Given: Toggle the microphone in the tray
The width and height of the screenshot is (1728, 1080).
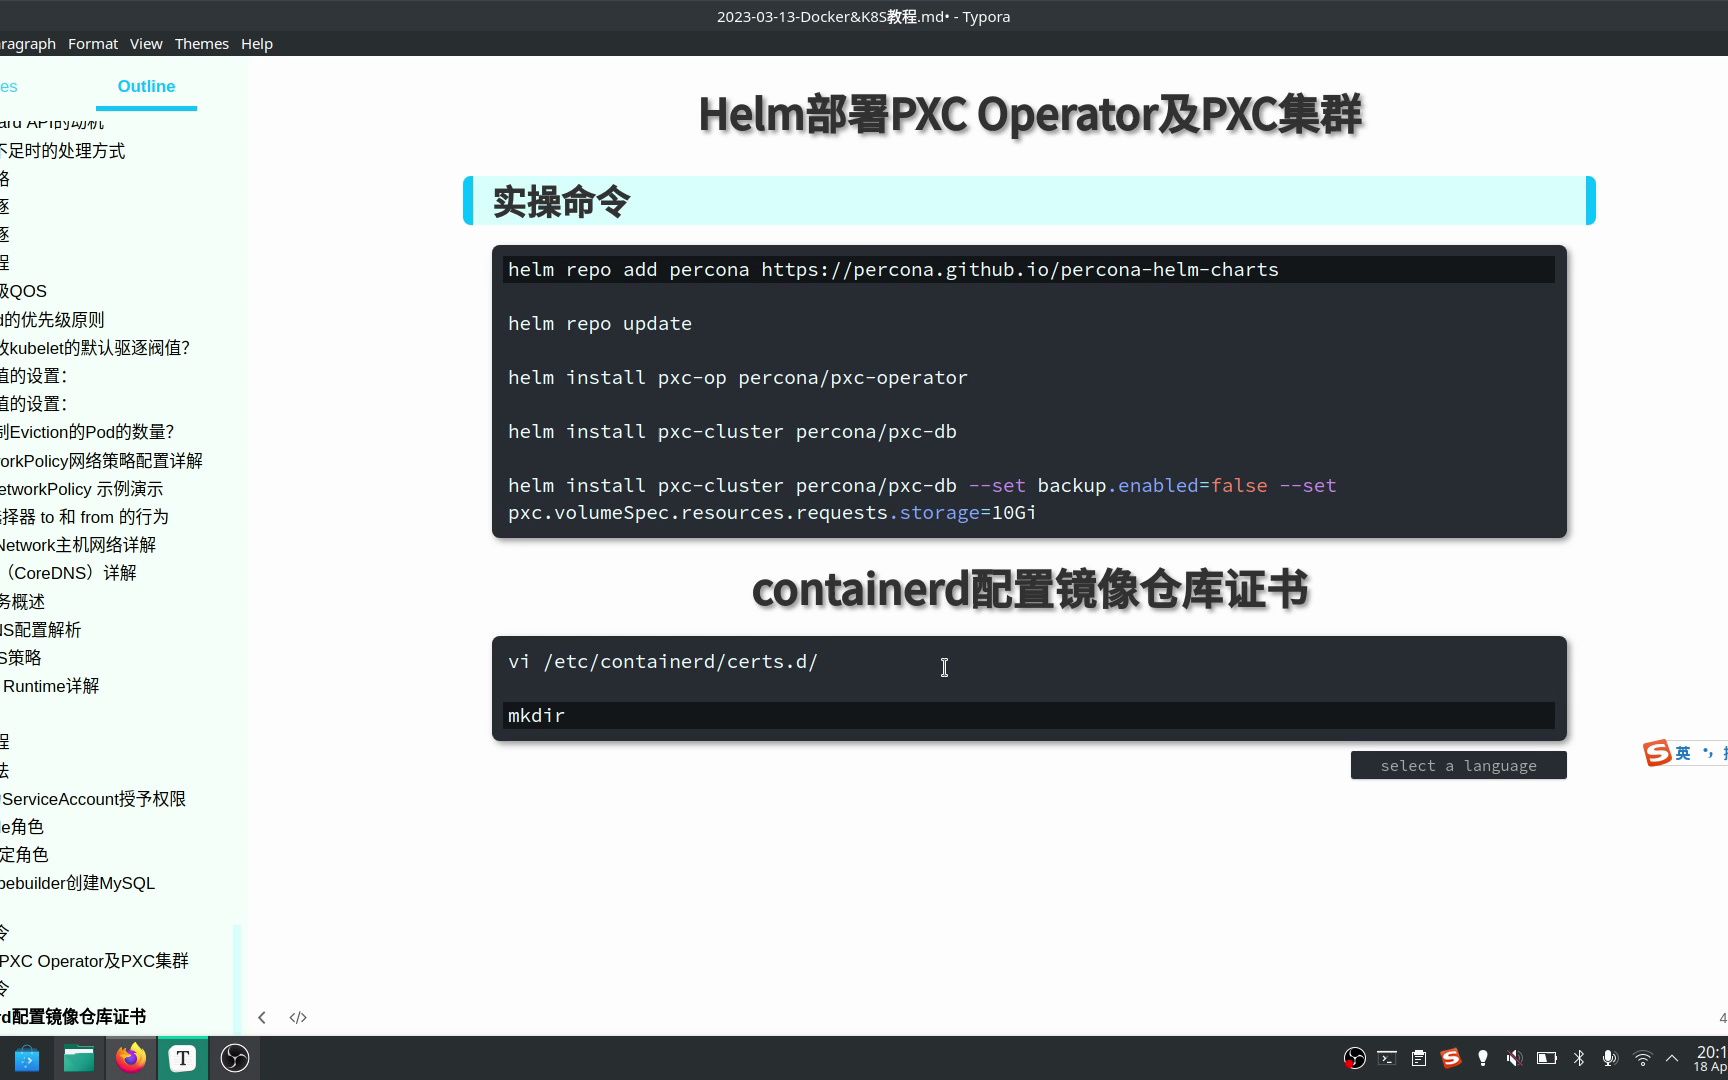Looking at the screenshot, I should pyautogui.click(x=1610, y=1057).
